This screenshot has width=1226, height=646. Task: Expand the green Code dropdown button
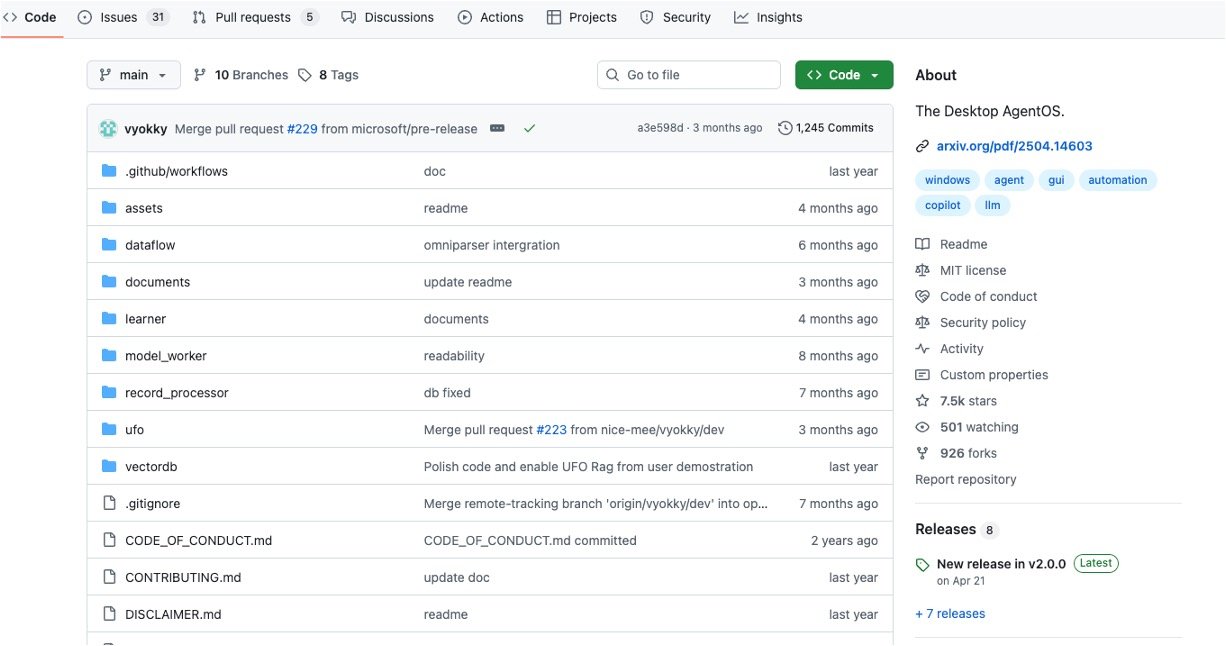click(x=843, y=75)
